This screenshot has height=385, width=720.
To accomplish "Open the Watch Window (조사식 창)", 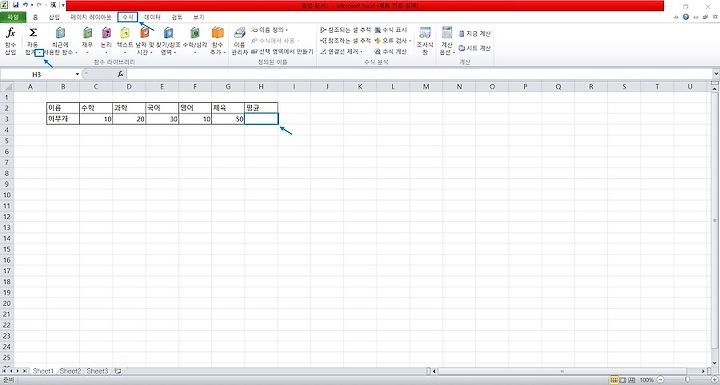I will click(x=425, y=41).
